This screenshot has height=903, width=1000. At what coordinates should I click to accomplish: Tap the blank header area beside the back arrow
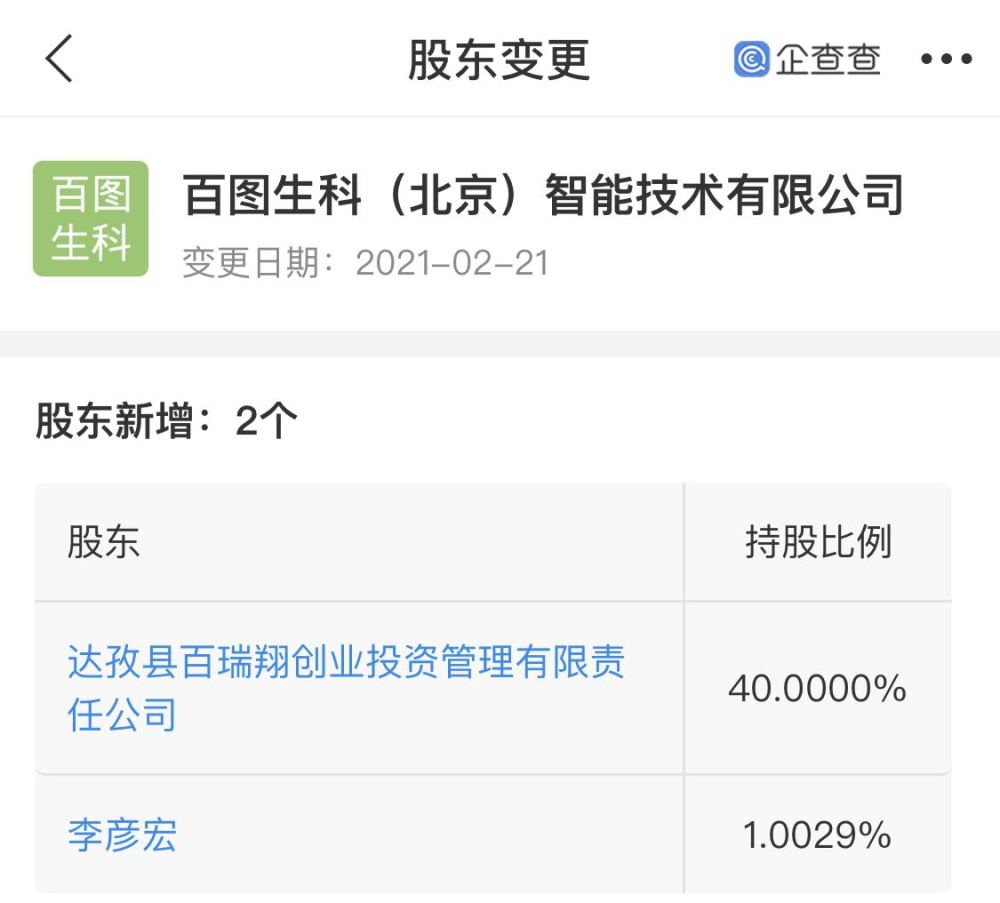point(230,60)
